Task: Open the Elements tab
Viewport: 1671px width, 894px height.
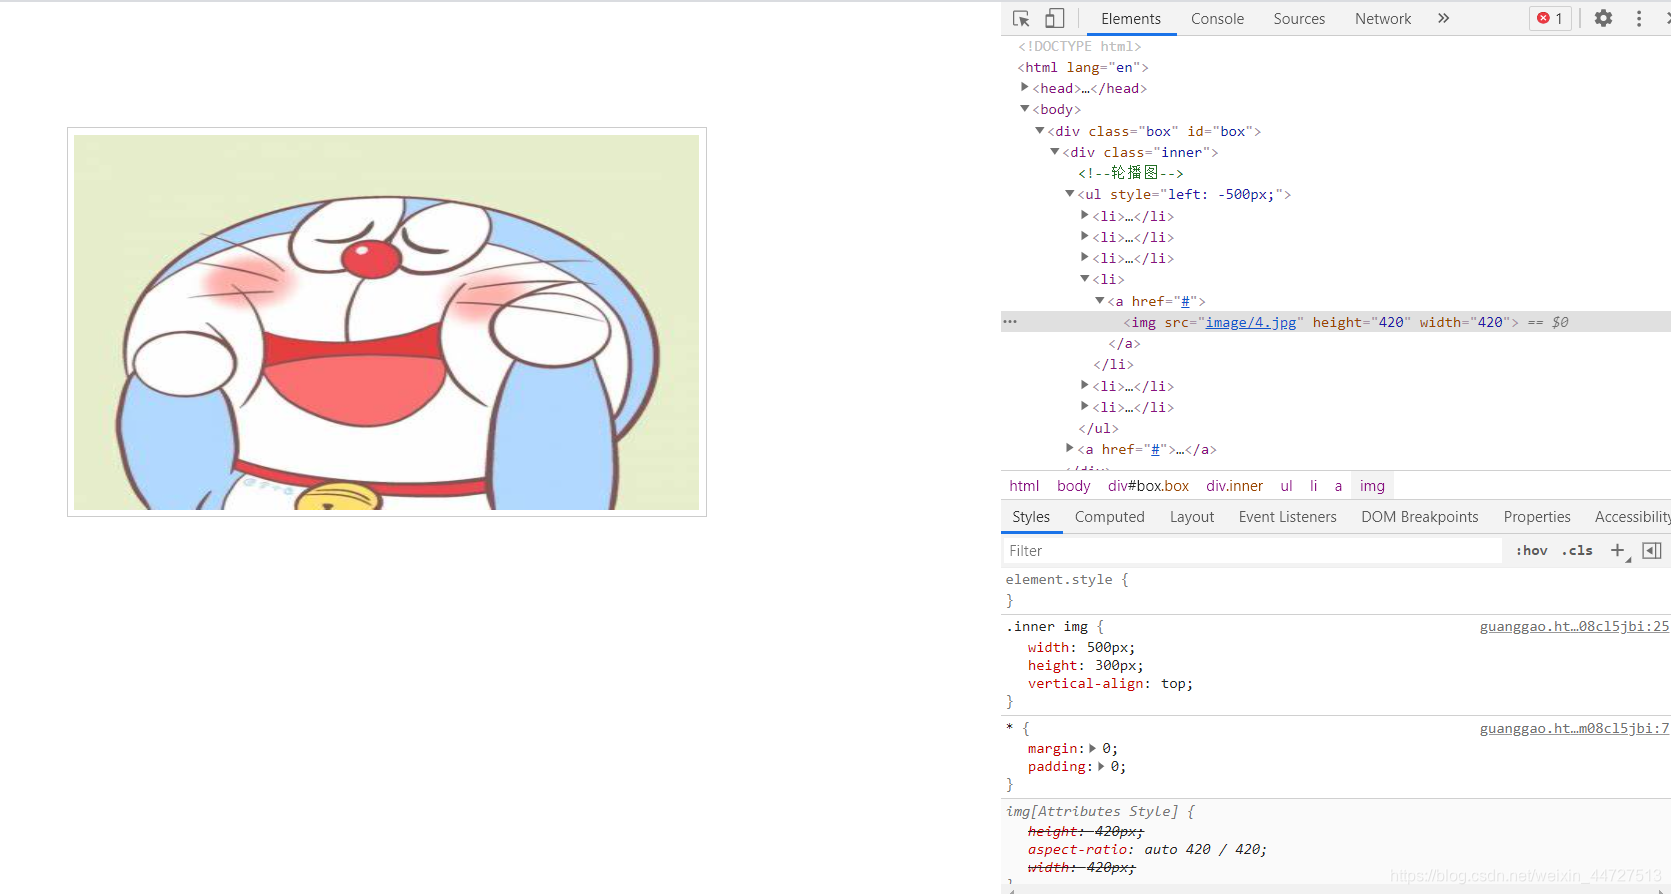Action: tap(1131, 18)
